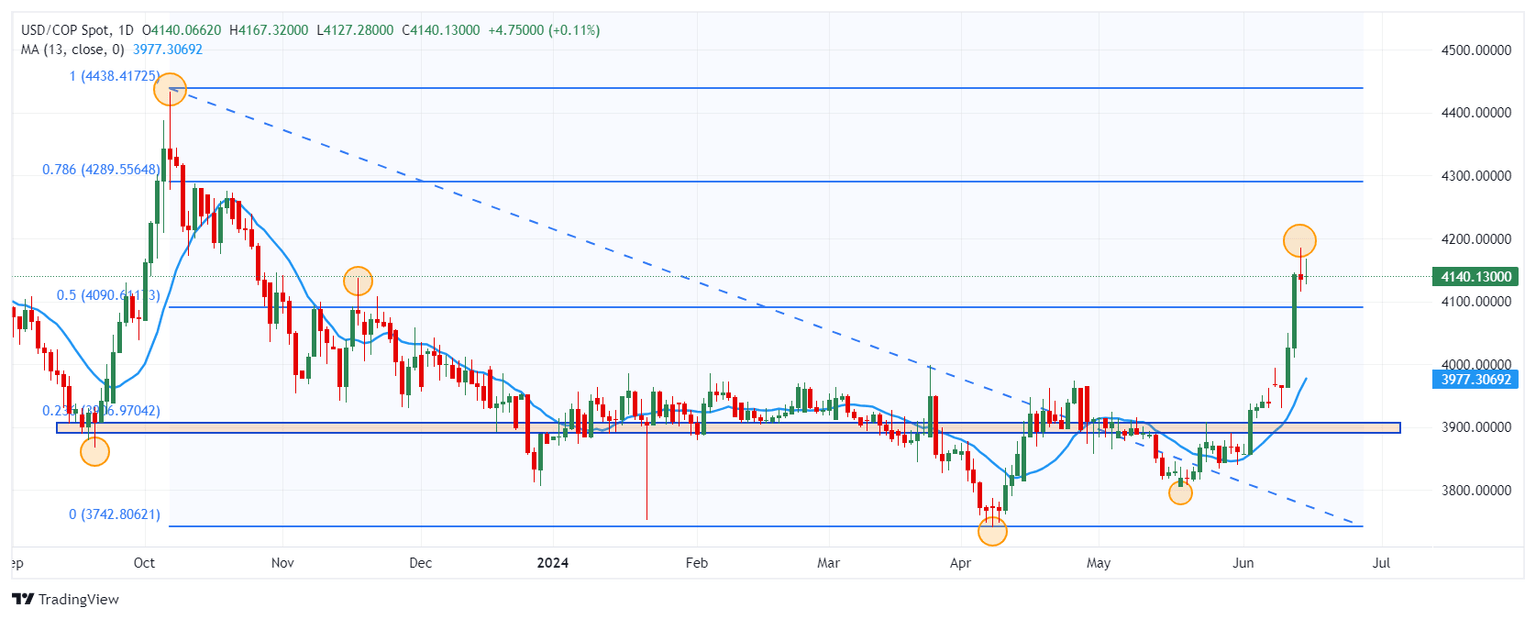This screenshot has width=1536, height=619.
Task: Select the orange circle at the September low
Action: [94, 452]
